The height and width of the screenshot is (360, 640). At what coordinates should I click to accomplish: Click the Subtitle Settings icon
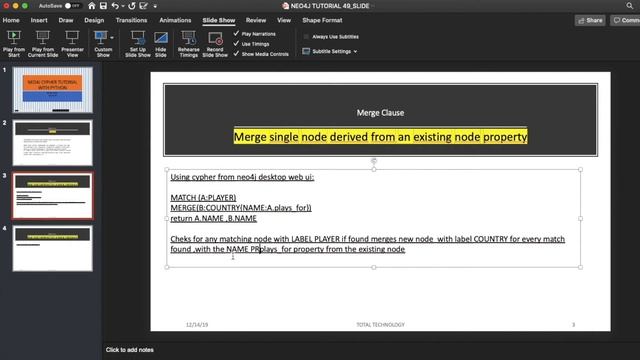click(x=306, y=51)
